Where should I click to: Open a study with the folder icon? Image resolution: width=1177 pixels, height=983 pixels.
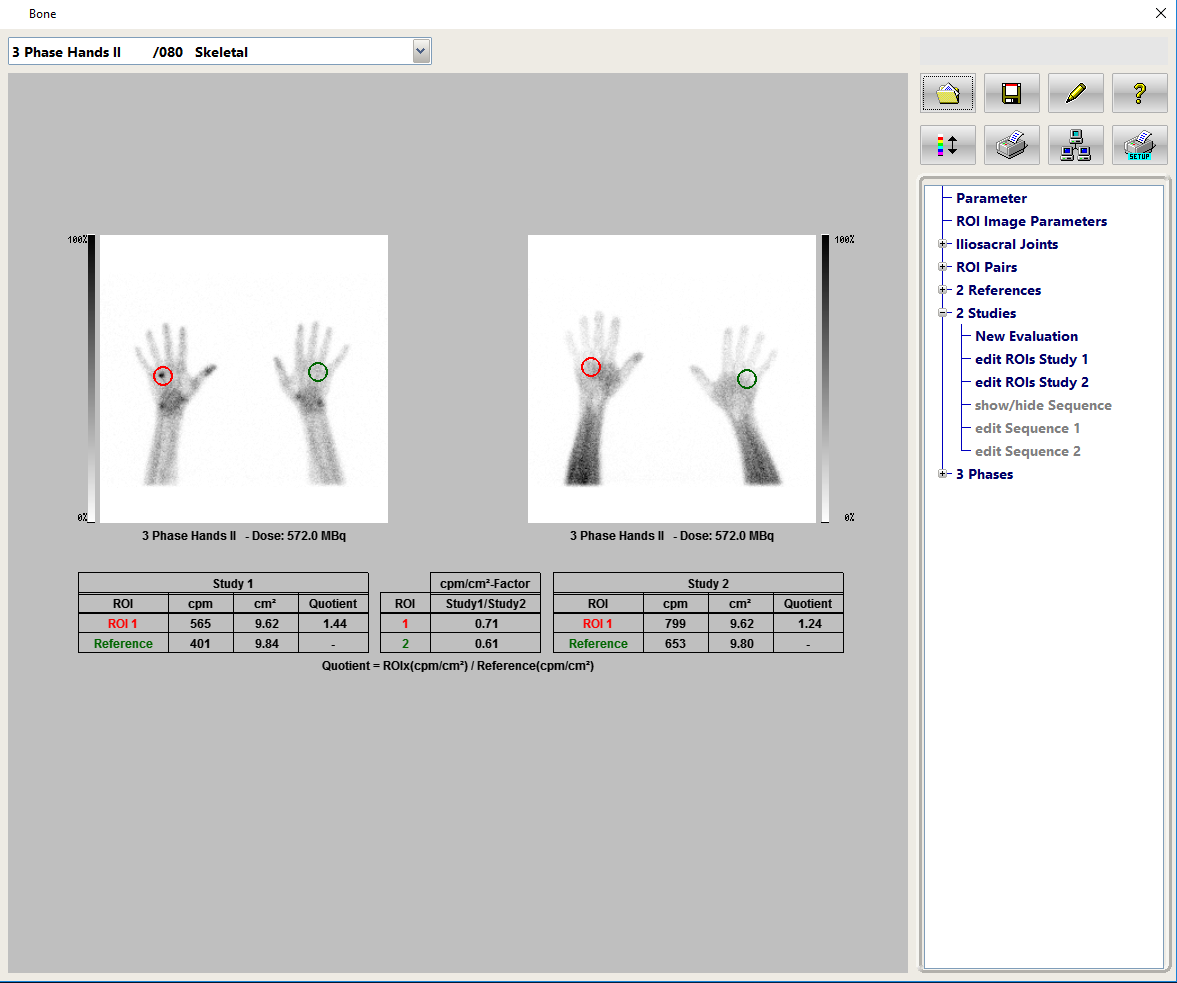[x=947, y=94]
